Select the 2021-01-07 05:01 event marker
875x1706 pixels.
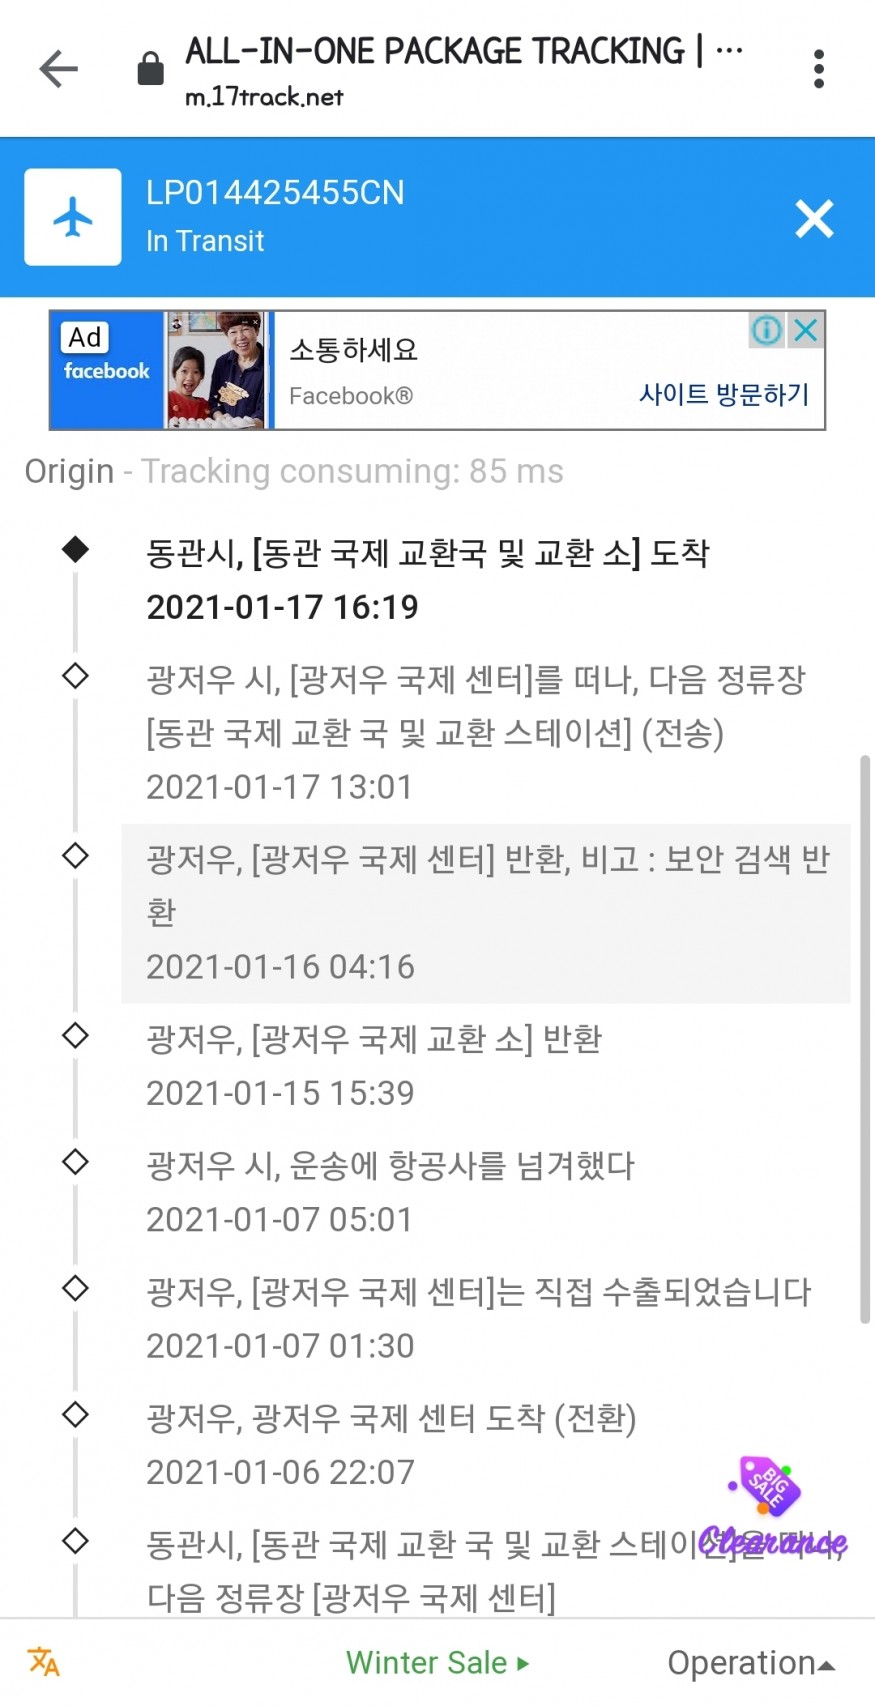[75, 1162]
